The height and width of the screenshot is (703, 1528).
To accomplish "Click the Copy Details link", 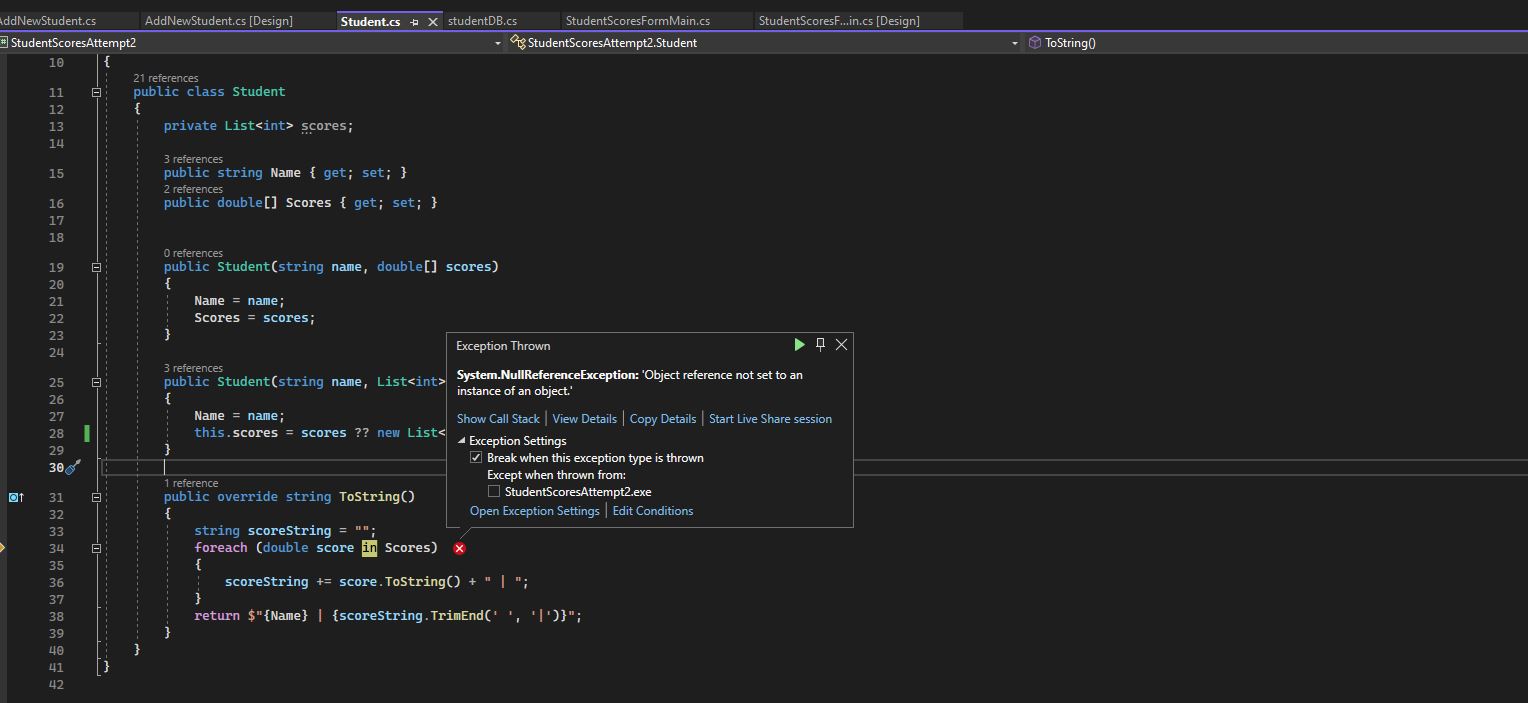I will pyautogui.click(x=662, y=419).
